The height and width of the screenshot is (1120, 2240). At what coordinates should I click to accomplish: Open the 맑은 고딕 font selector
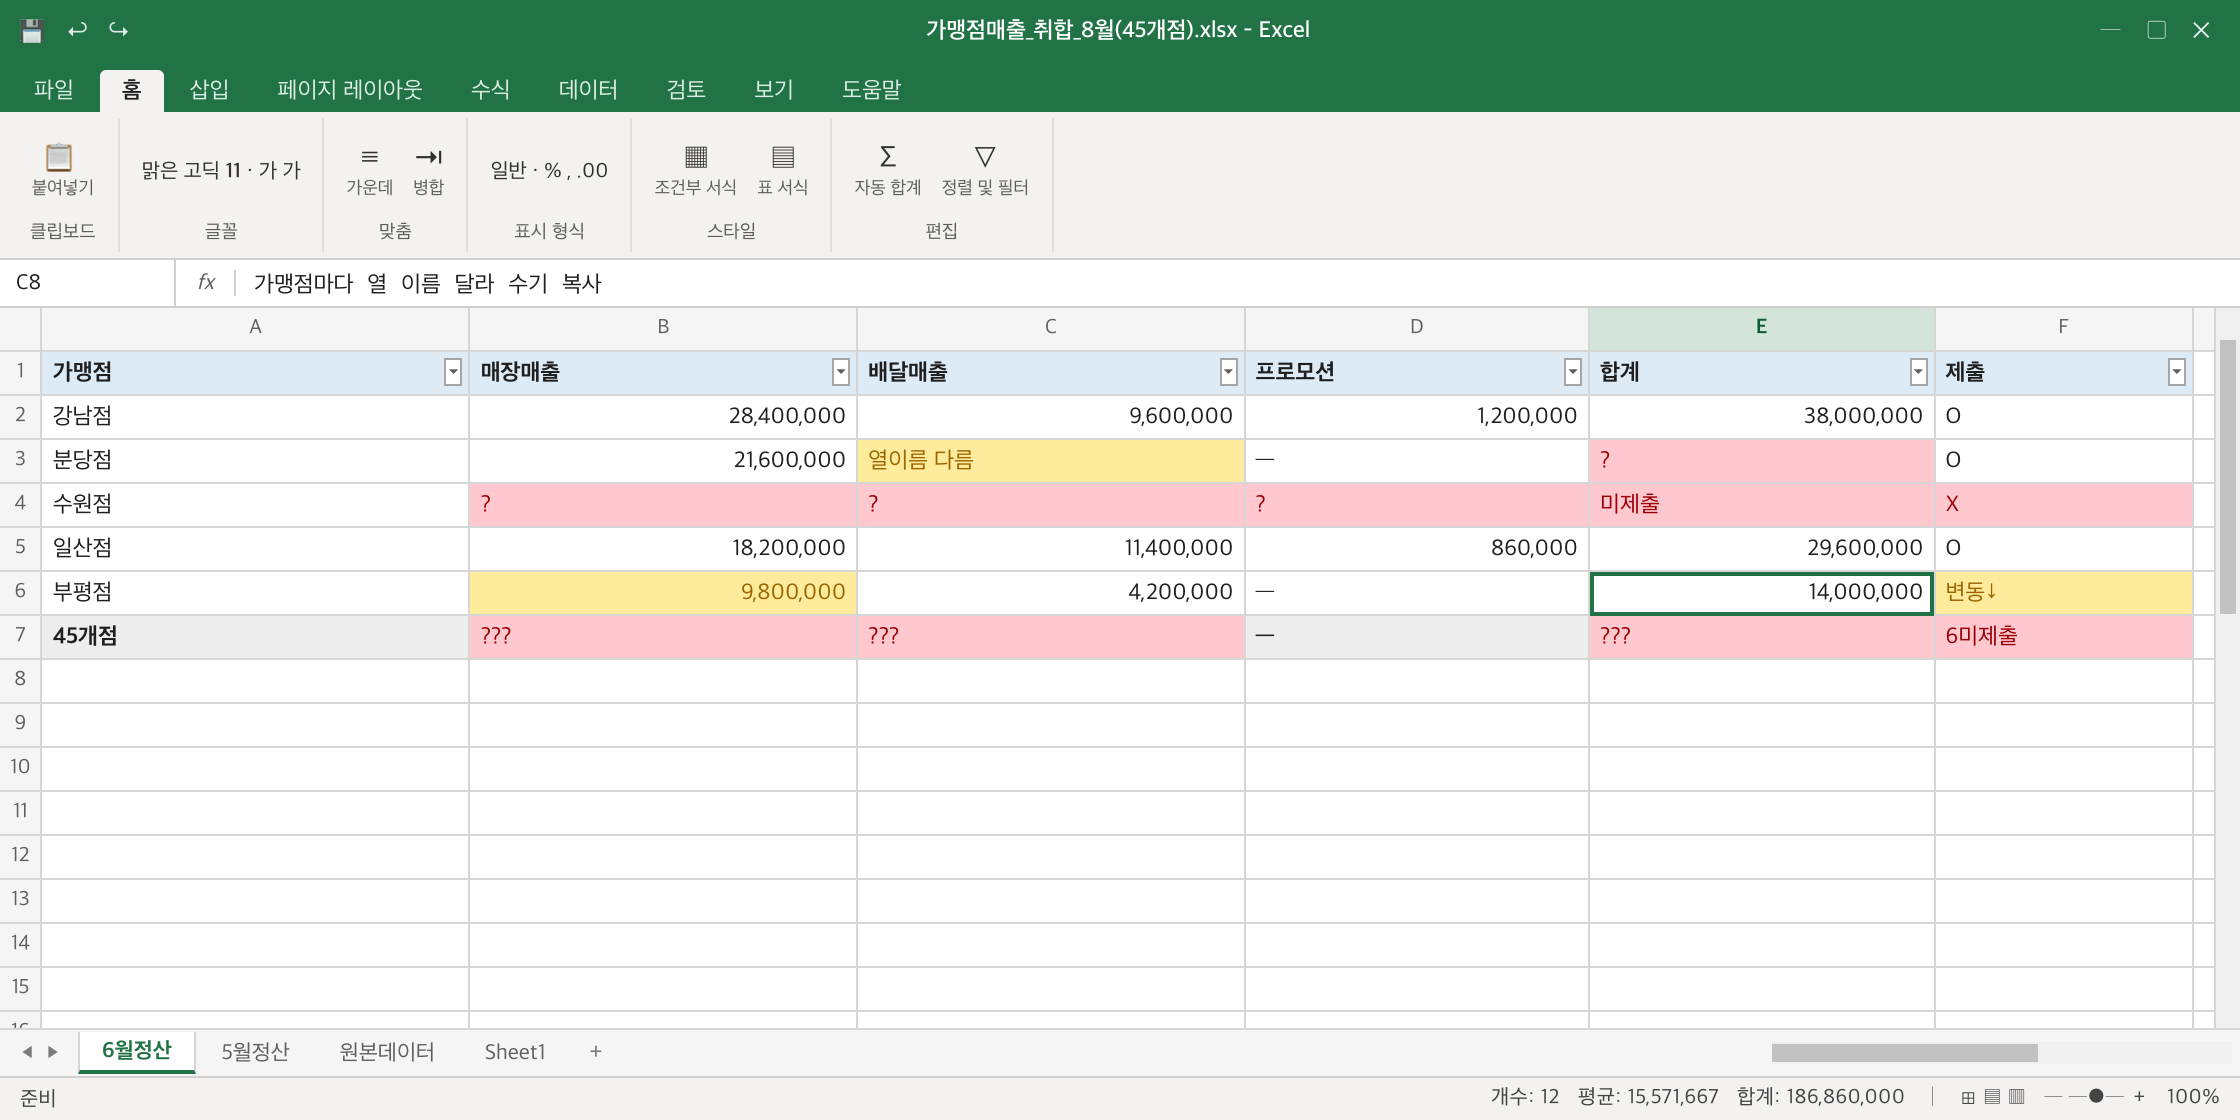(221, 170)
